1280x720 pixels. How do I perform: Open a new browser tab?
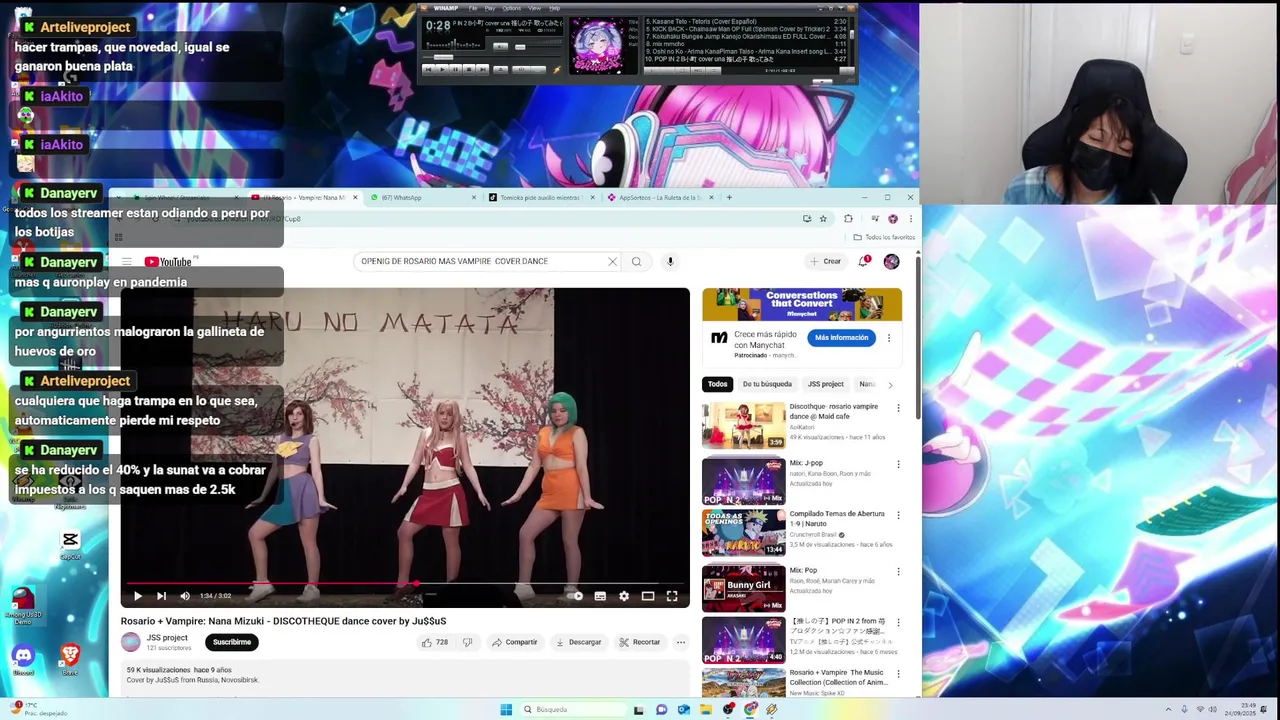[729, 197]
